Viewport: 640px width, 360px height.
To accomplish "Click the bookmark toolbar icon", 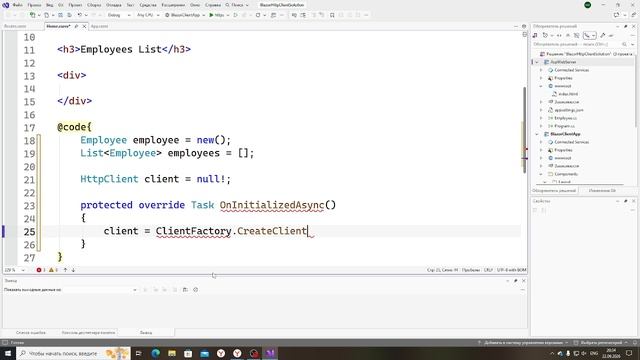I will point(332,15).
